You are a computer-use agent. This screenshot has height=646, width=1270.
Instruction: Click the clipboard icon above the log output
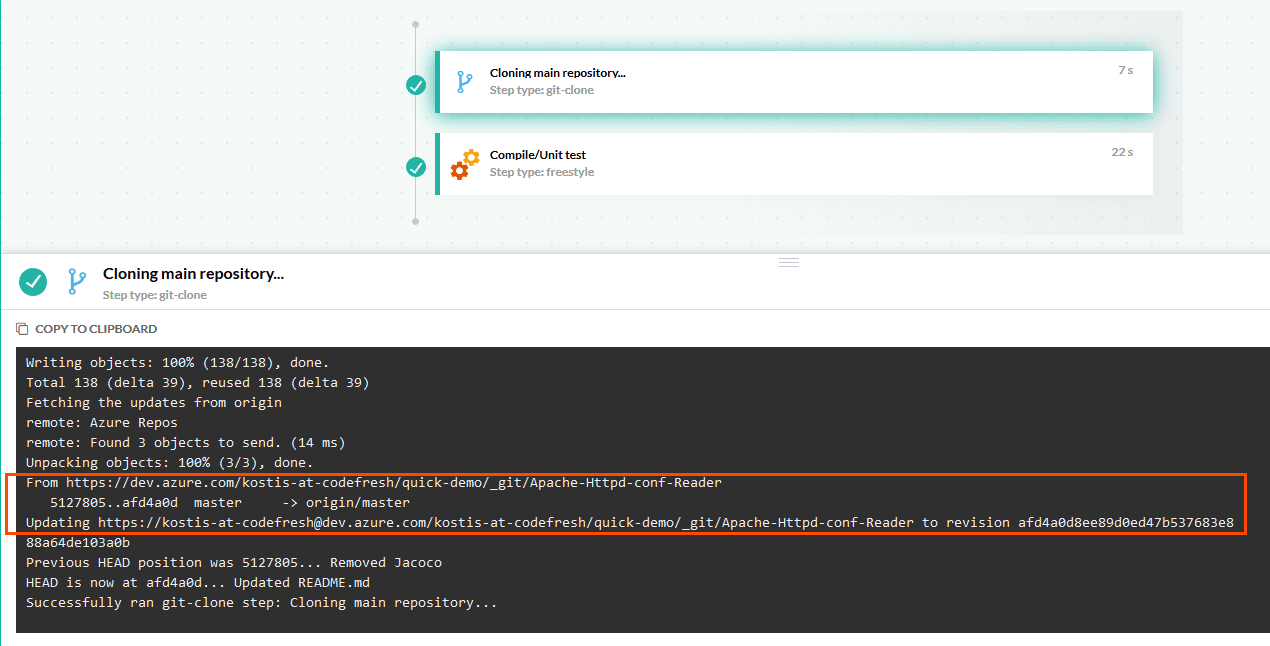tap(22, 329)
